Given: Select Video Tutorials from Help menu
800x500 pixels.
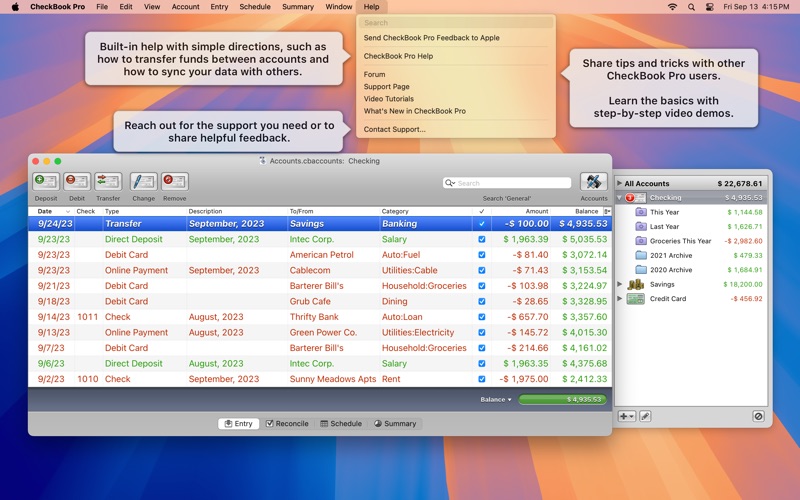Looking at the screenshot, I should click(x=389, y=98).
